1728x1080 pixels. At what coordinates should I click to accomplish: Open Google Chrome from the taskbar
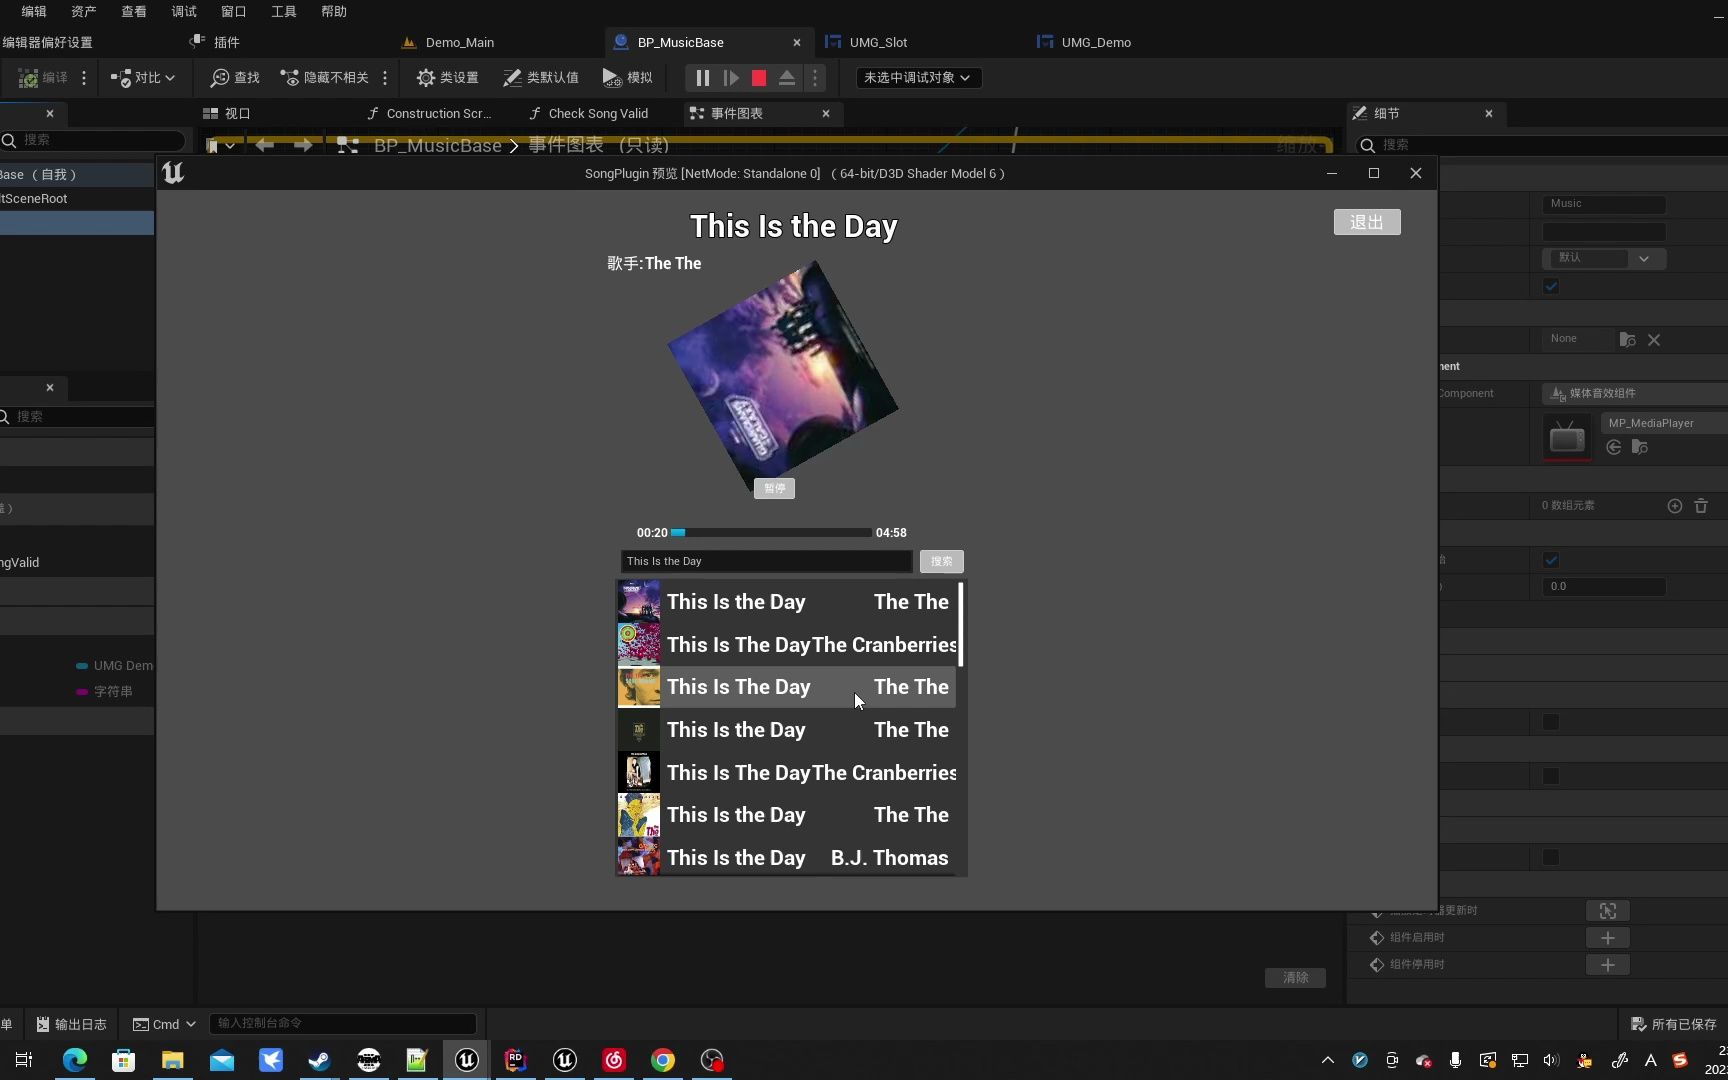point(663,1060)
